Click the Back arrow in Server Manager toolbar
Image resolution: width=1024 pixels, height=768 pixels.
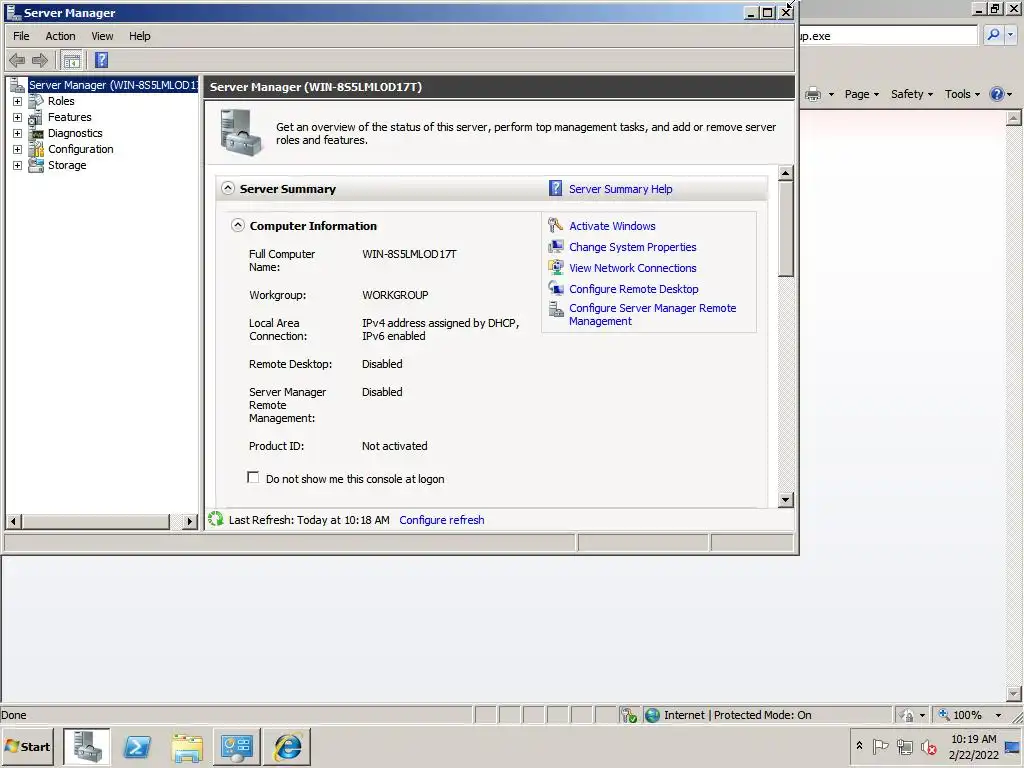click(x=17, y=61)
